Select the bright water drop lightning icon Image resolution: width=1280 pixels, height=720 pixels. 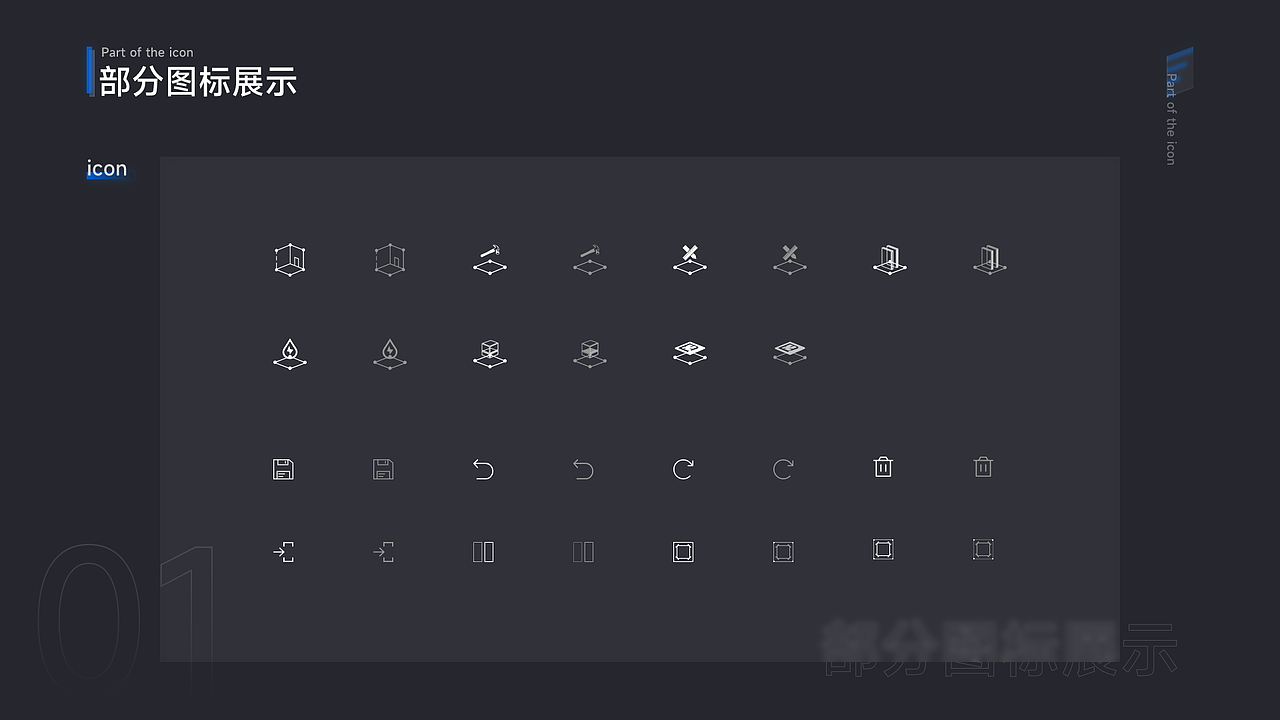[289, 354]
